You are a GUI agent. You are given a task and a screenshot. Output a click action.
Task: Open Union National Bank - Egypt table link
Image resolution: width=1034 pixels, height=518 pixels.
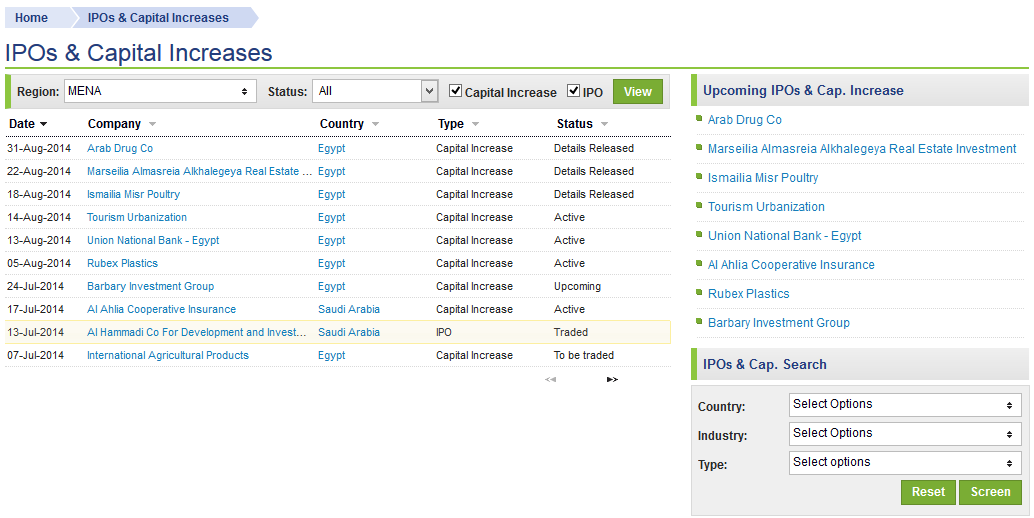point(153,241)
